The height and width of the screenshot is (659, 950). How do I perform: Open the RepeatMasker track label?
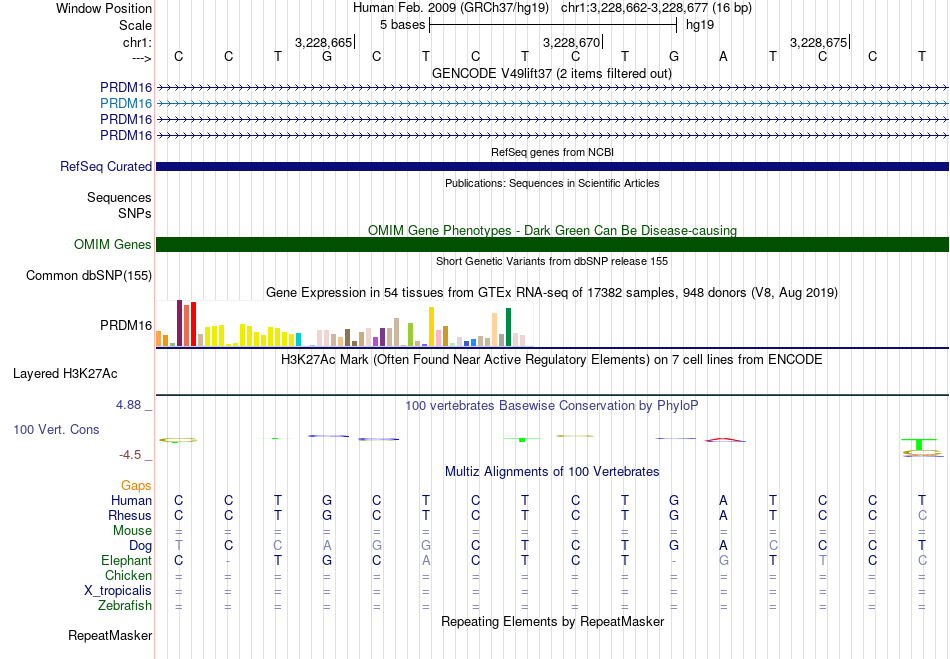tap(110, 636)
